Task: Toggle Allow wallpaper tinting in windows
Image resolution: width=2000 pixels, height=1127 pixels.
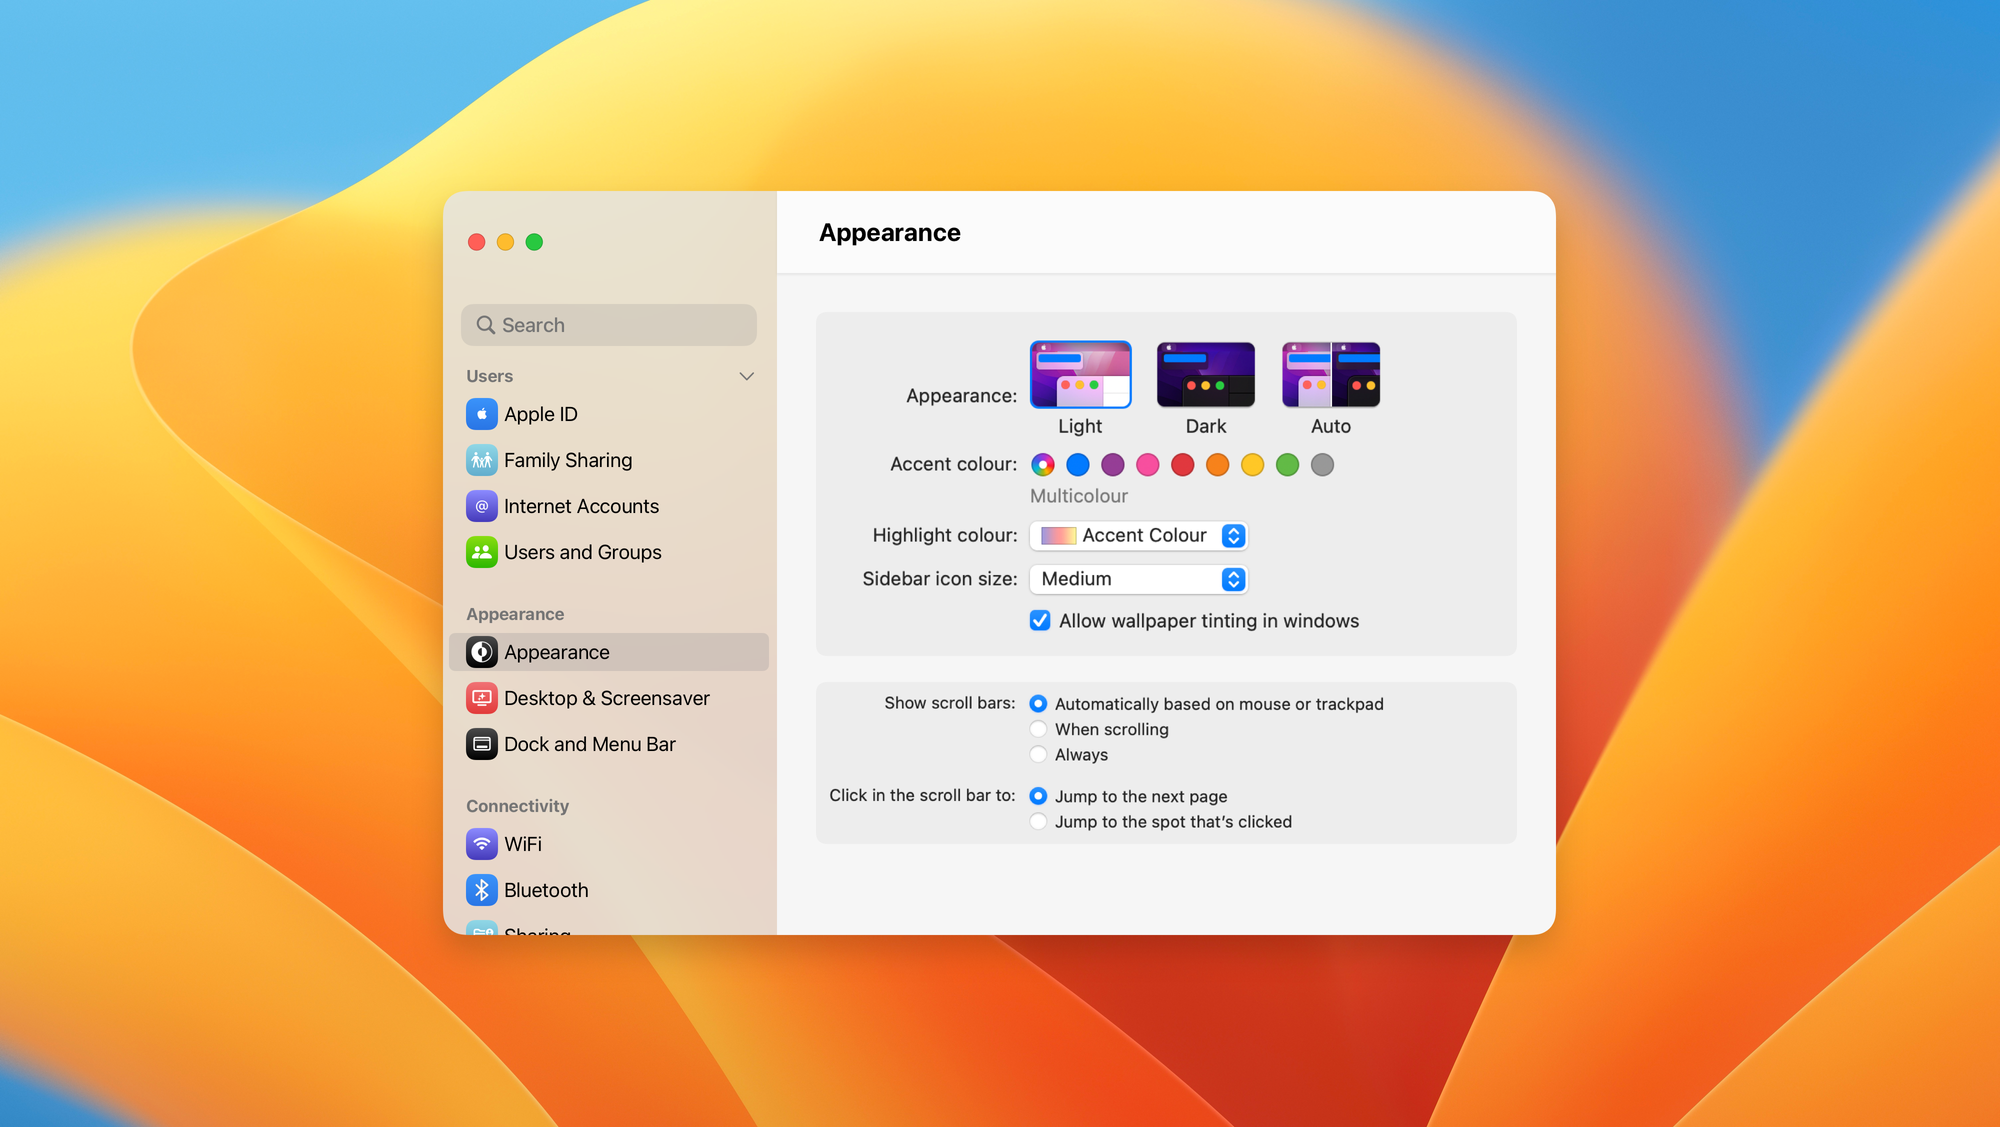Action: point(1040,621)
